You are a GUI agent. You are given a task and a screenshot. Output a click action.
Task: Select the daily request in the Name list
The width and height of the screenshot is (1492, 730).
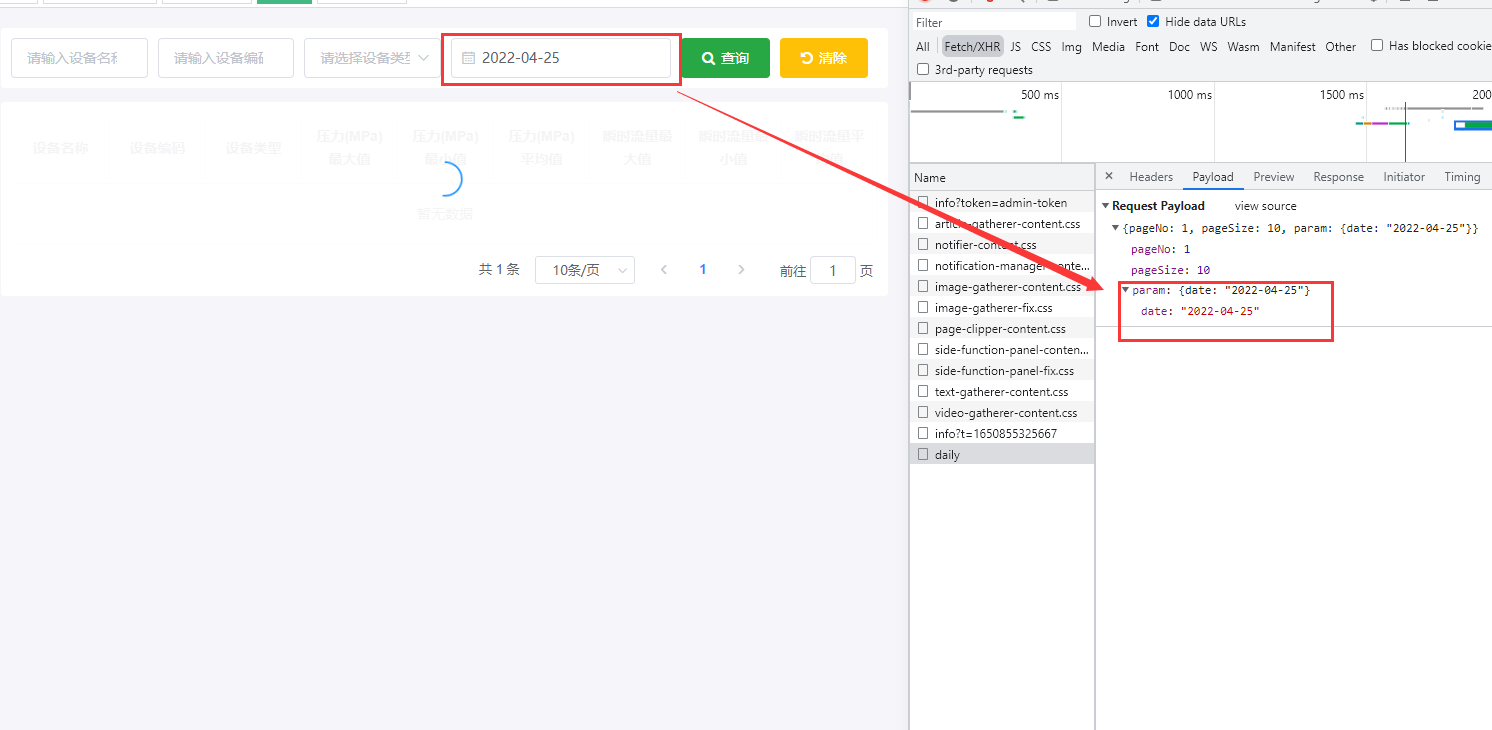[947, 454]
